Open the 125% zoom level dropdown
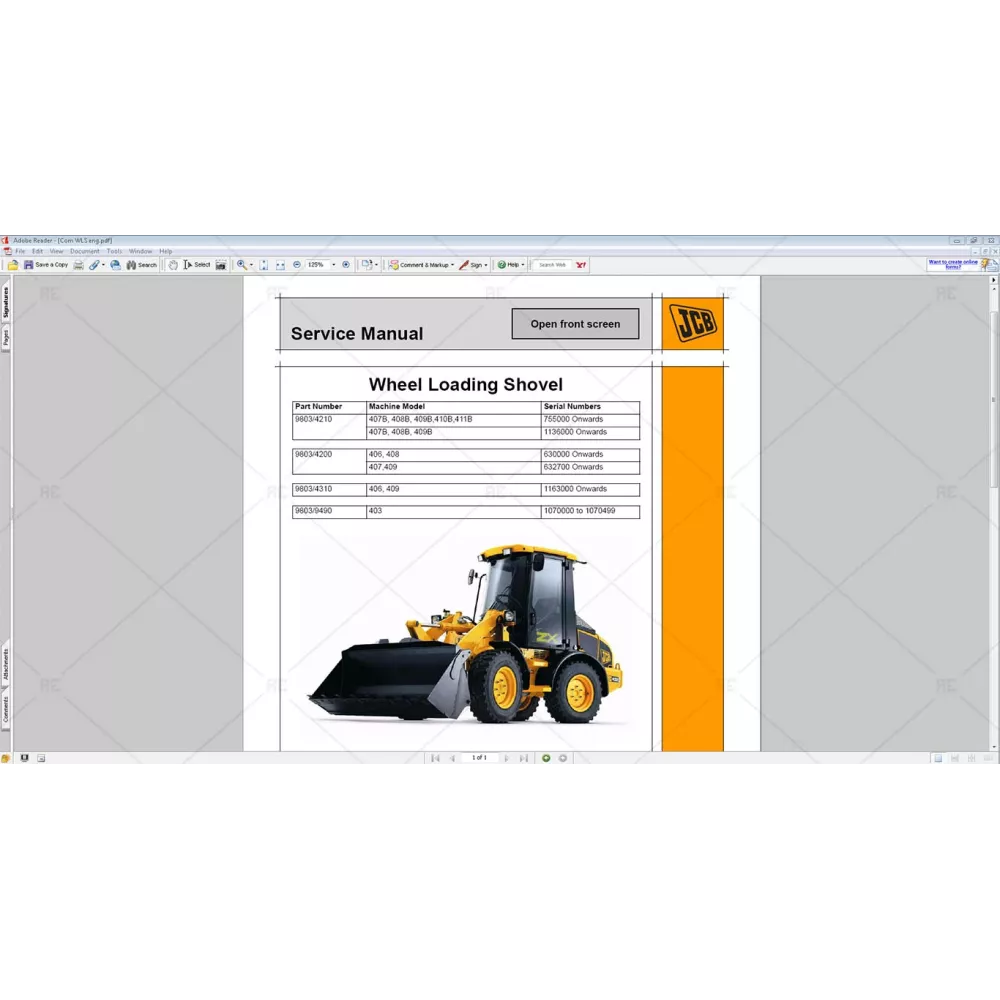This screenshot has height=1000, width=1000. 333,265
